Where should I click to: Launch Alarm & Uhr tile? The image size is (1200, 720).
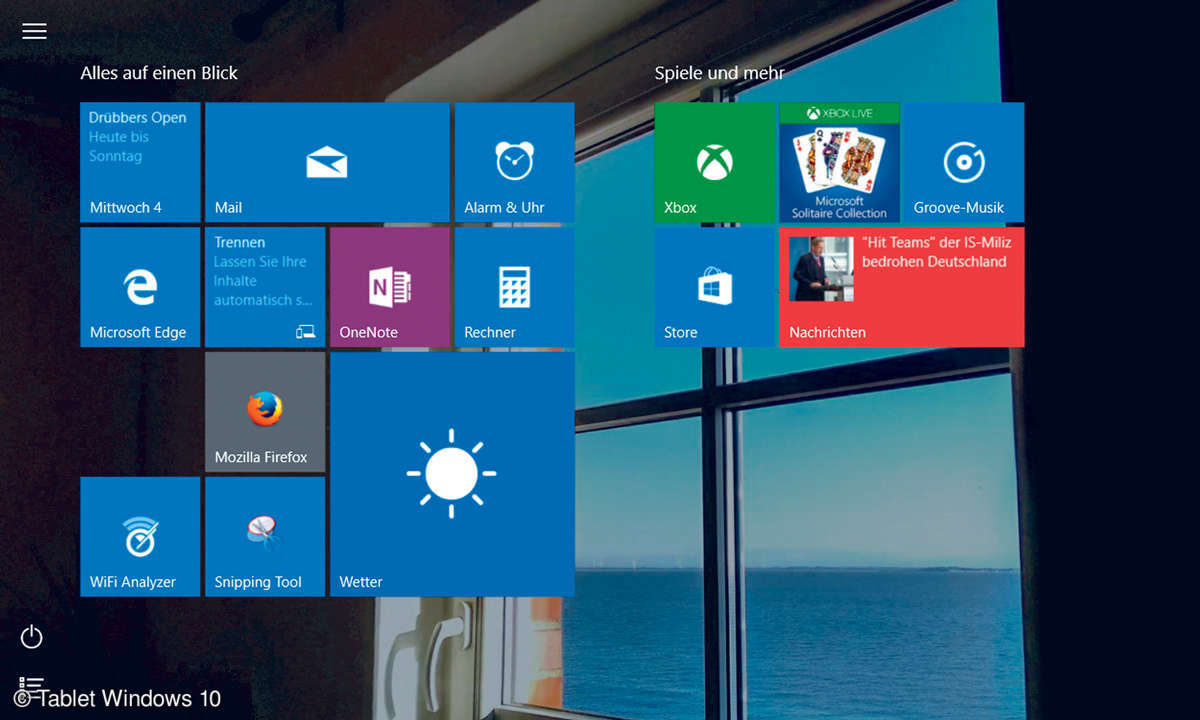pyautogui.click(x=514, y=162)
